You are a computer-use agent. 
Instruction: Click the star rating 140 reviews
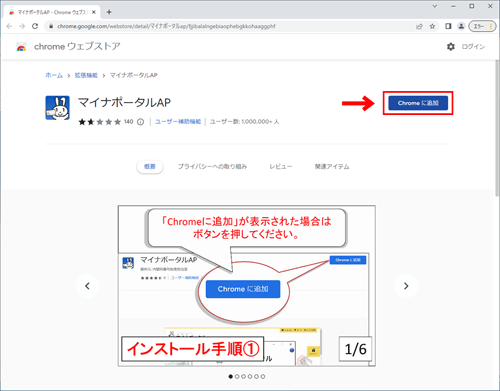click(106, 122)
